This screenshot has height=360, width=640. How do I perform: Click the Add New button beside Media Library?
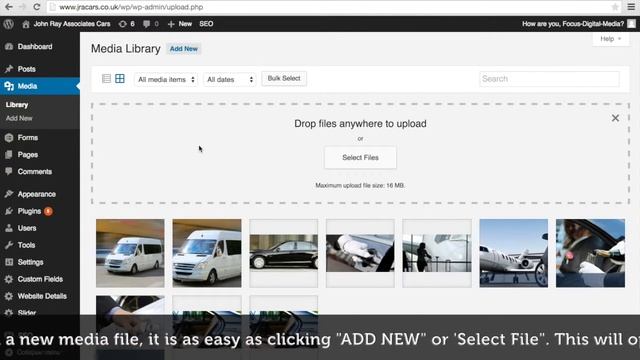pos(184,49)
